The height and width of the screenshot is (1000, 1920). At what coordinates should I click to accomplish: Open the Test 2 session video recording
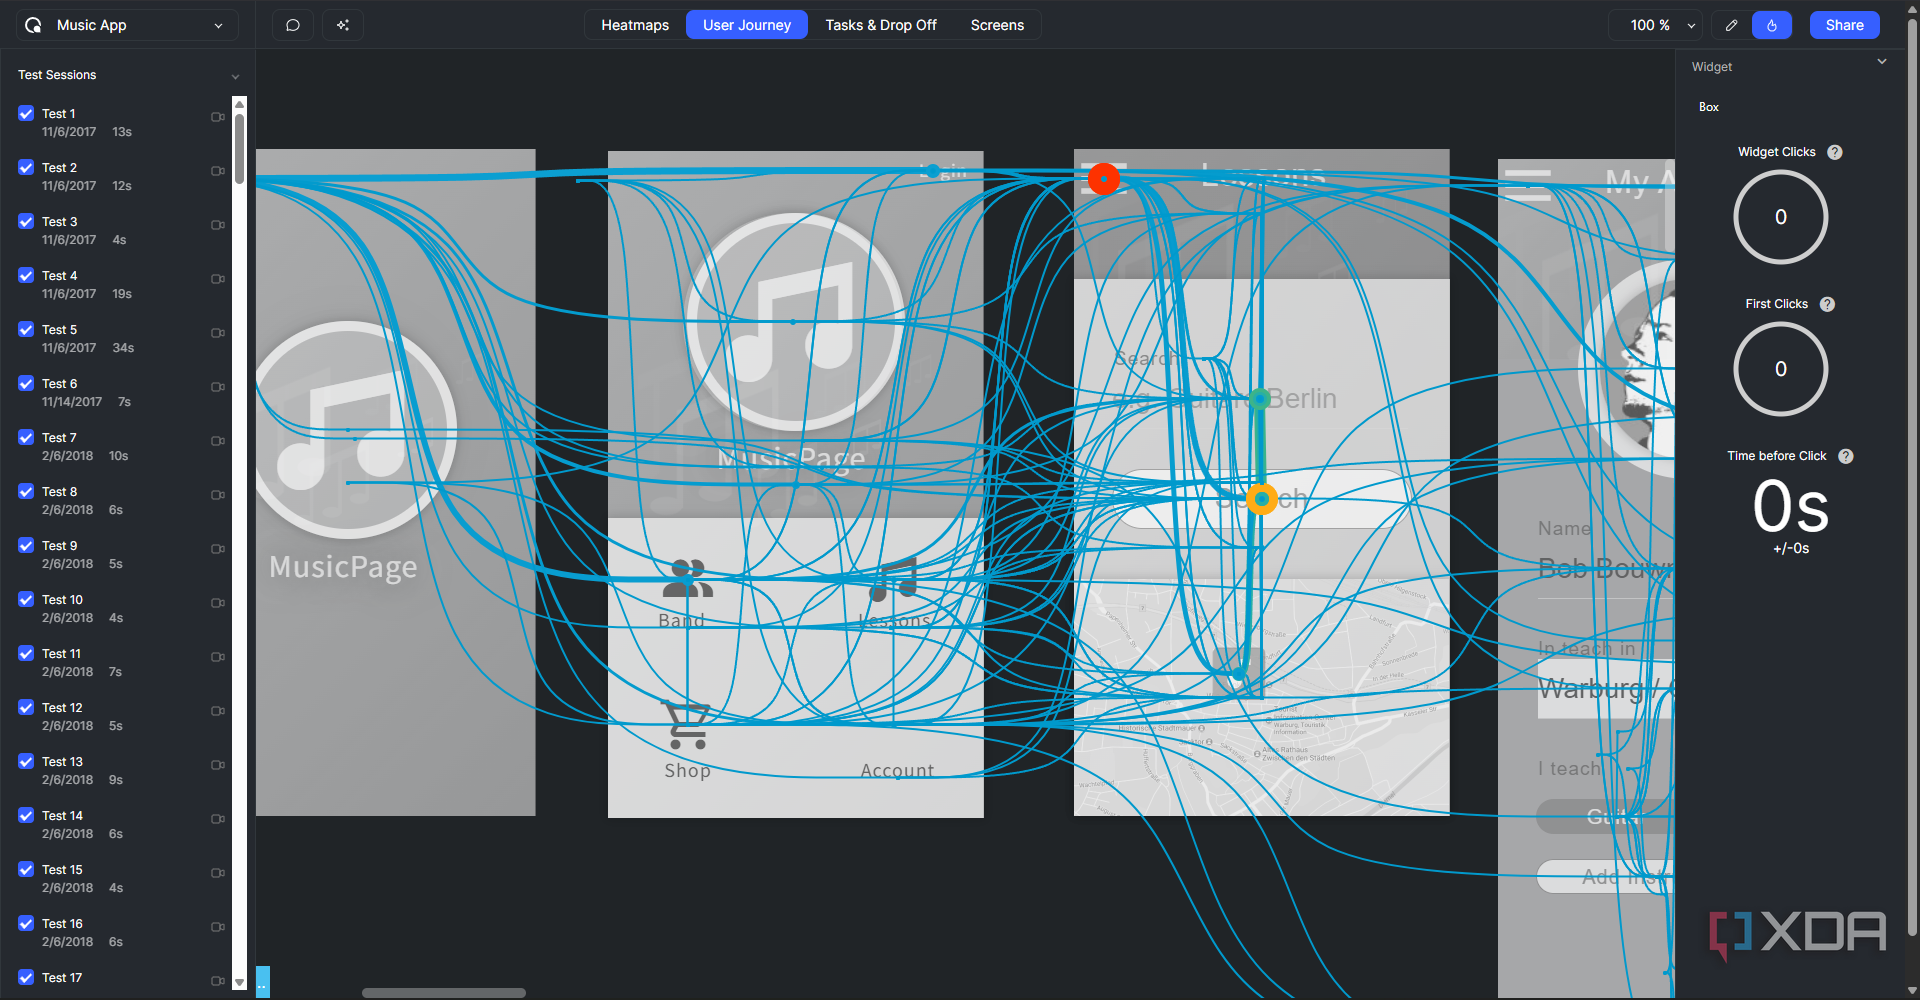[218, 171]
